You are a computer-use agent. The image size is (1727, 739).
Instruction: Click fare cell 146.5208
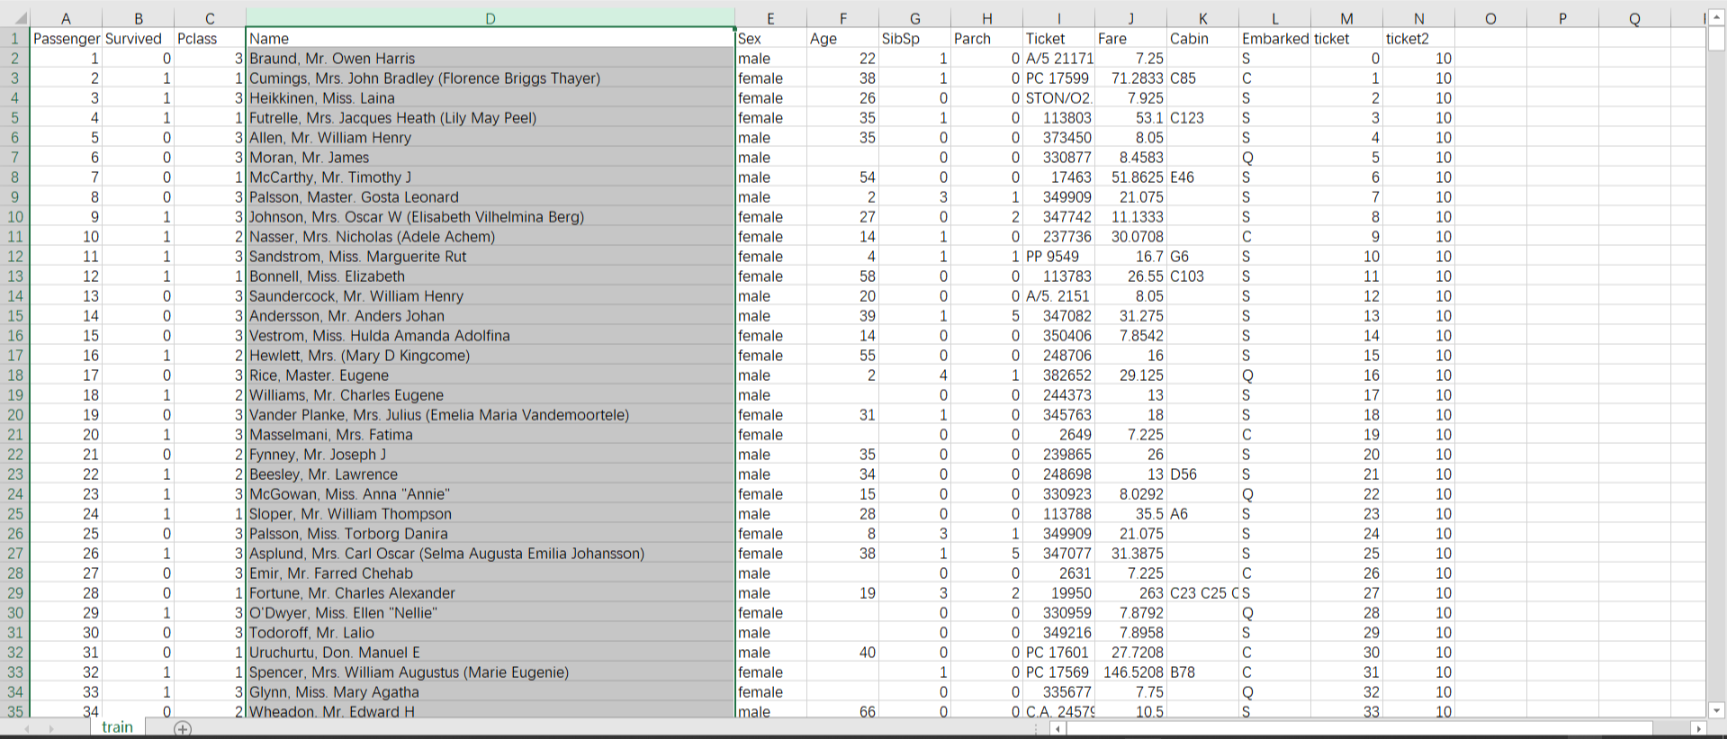(x=1131, y=672)
